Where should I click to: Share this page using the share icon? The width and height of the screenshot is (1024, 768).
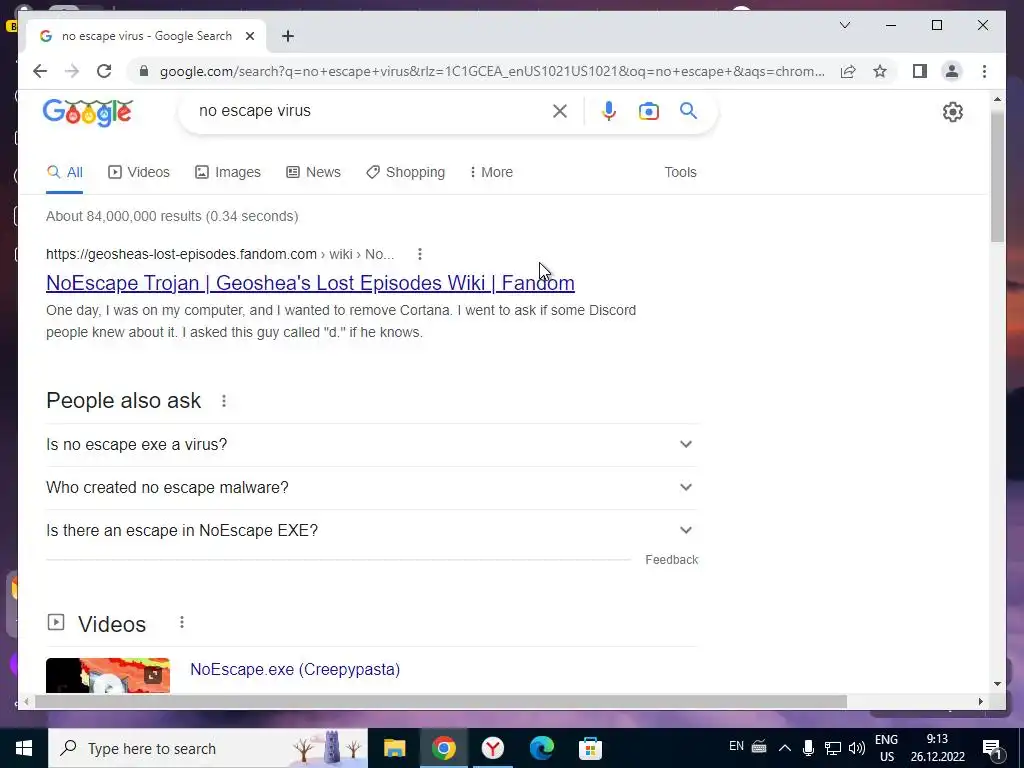848,71
